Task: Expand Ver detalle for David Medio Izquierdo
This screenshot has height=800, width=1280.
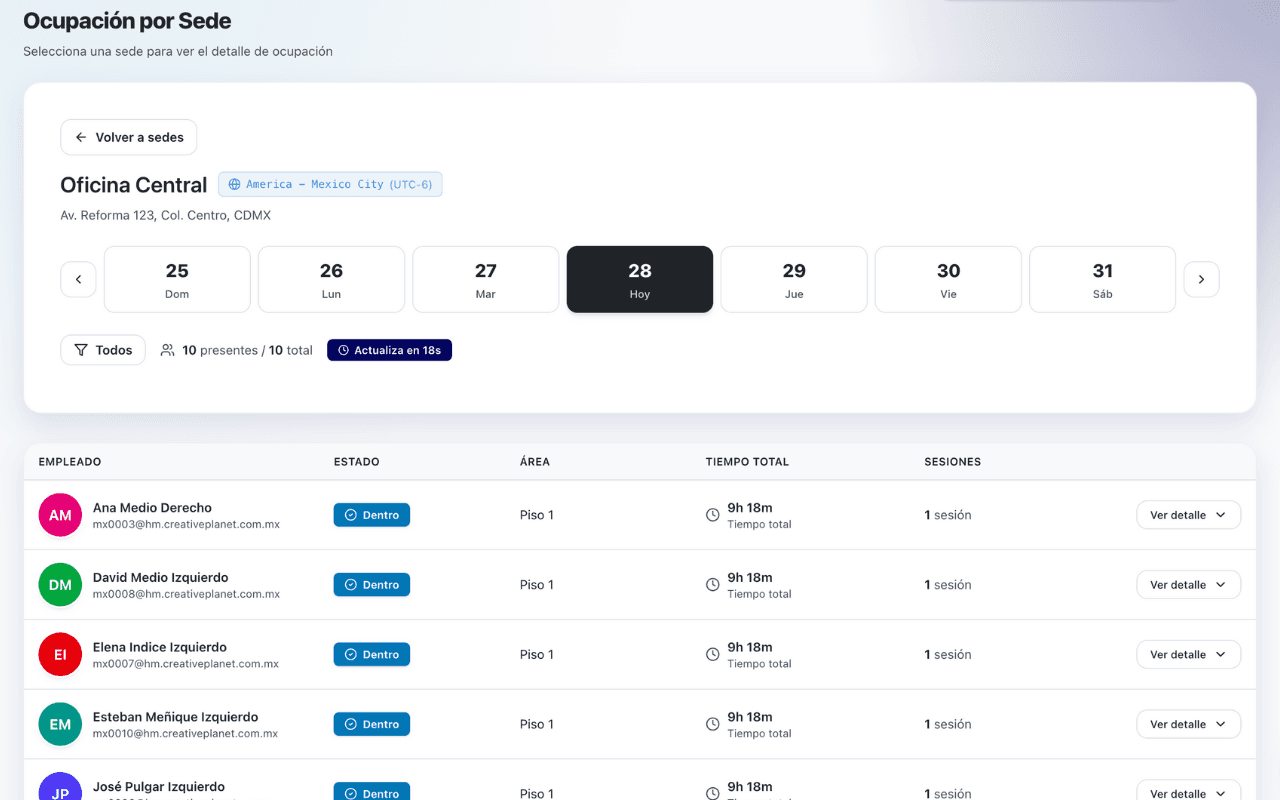Action: (x=1188, y=585)
